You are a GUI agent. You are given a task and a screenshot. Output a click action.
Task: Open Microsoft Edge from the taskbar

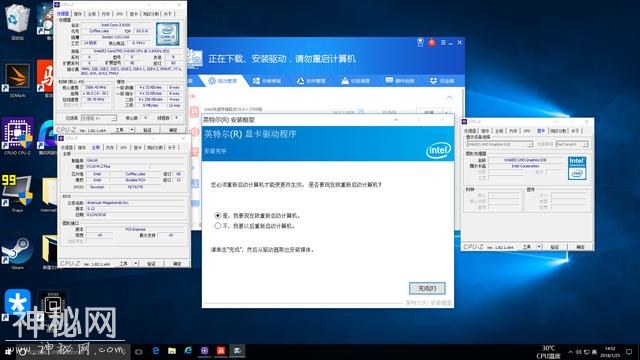156,351
